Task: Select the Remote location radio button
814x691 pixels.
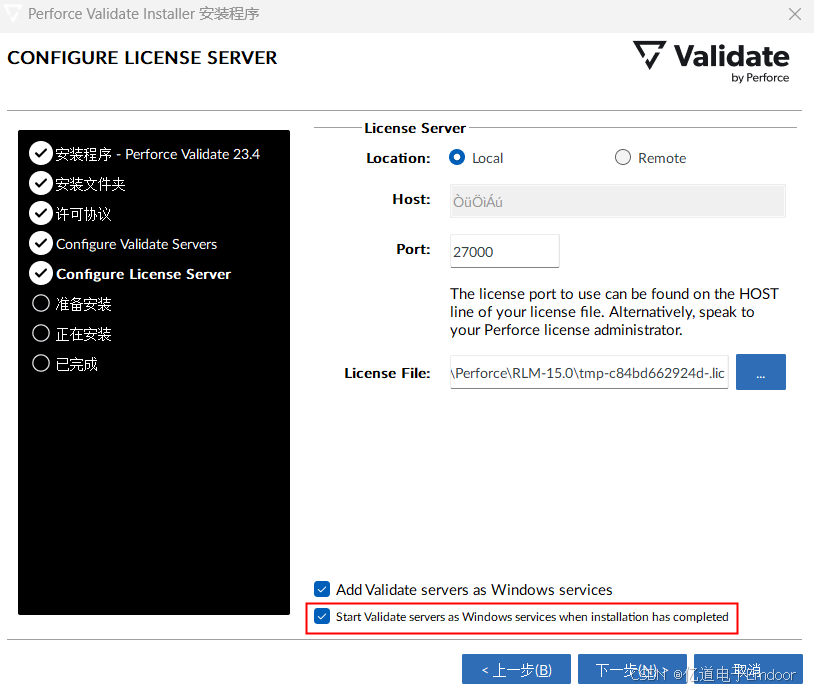Action: click(x=622, y=157)
